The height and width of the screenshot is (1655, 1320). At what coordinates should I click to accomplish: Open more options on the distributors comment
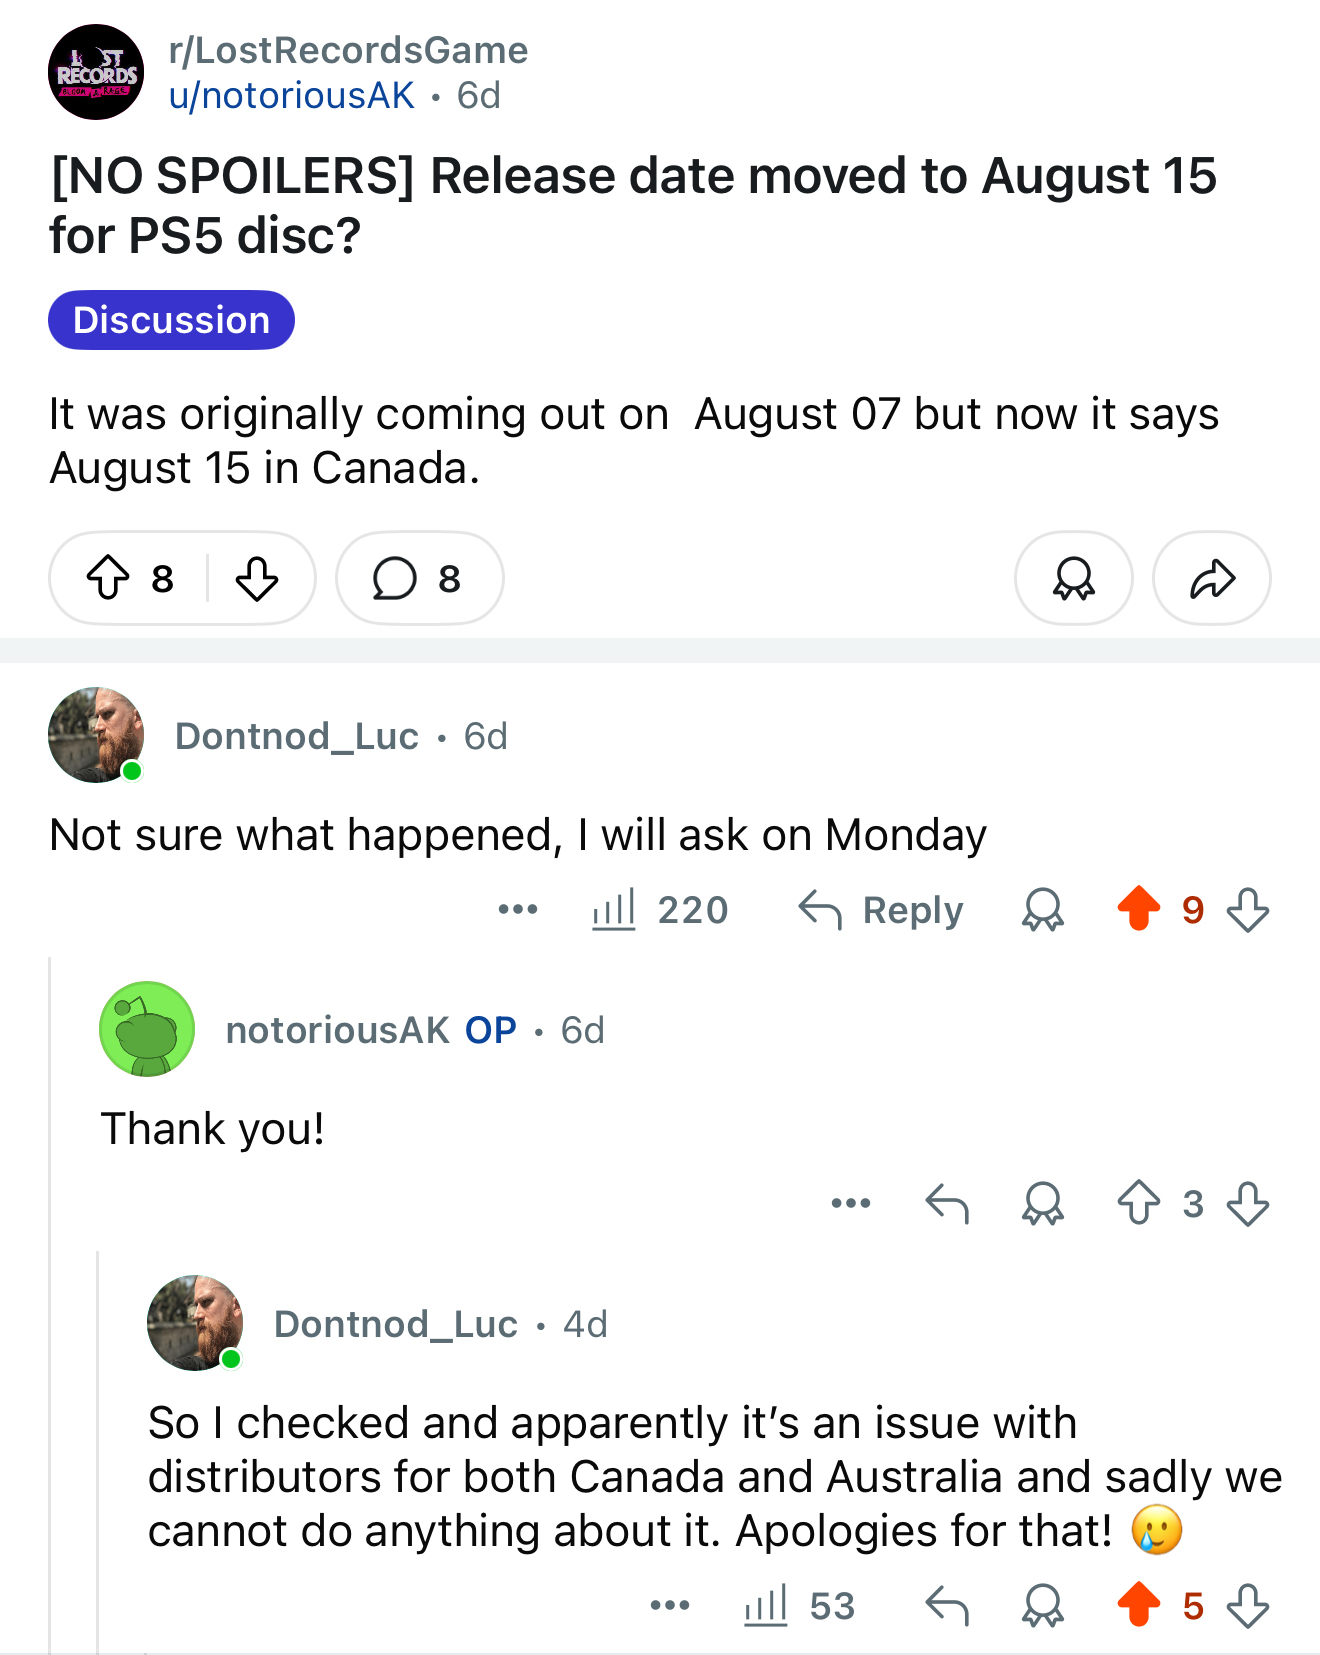tap(670, 1606)
